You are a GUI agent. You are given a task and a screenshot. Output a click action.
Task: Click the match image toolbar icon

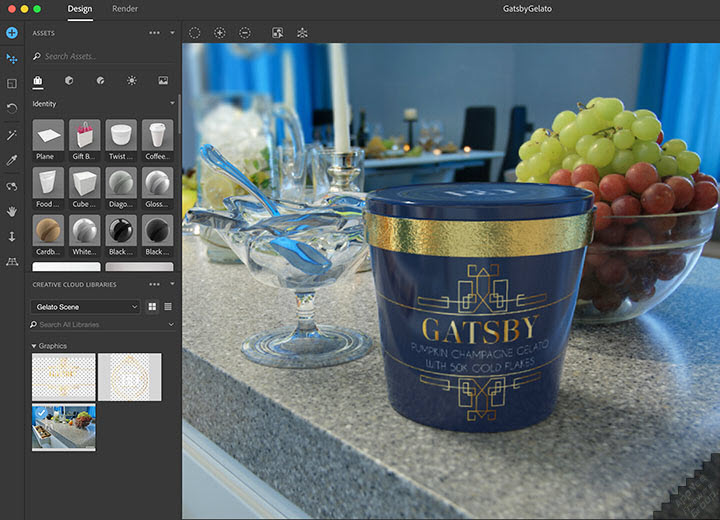(278, 33)
